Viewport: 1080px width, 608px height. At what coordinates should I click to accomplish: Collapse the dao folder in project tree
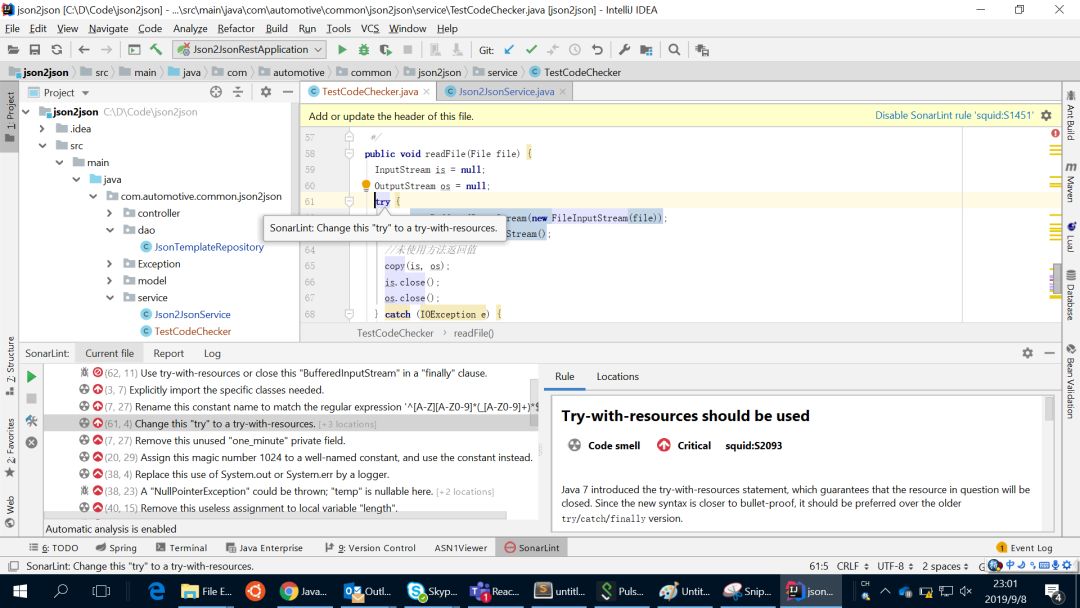point(111,230)
